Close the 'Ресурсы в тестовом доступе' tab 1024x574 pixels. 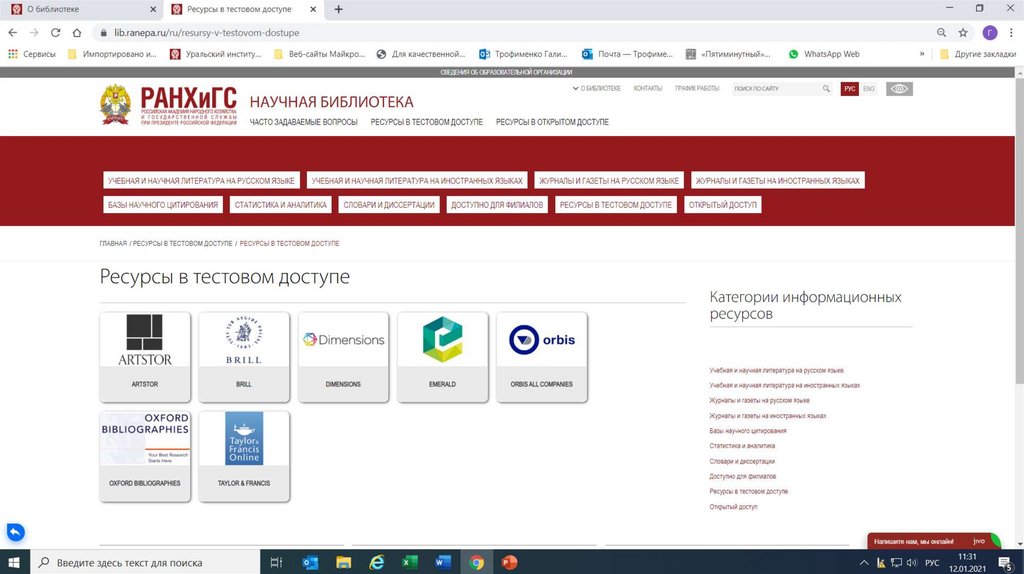pos(313,9)
